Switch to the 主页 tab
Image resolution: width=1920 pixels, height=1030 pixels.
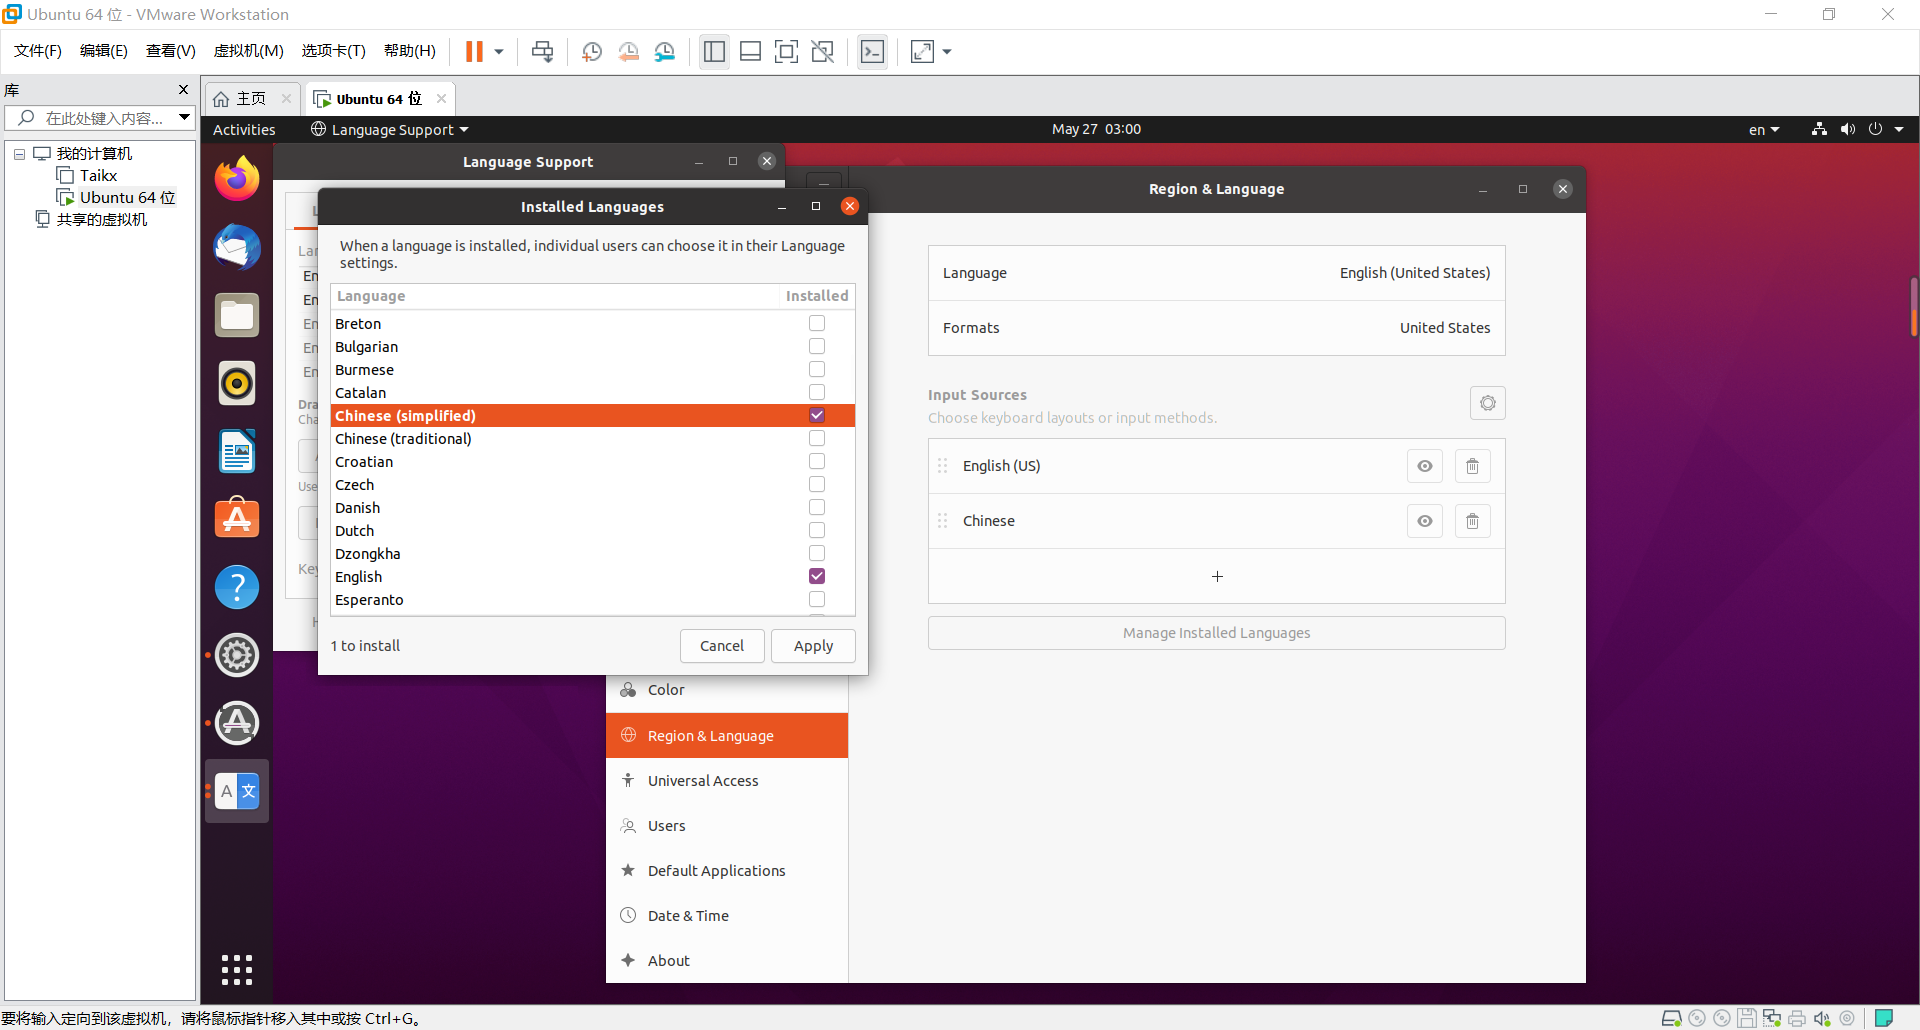(x=249, y=98)
